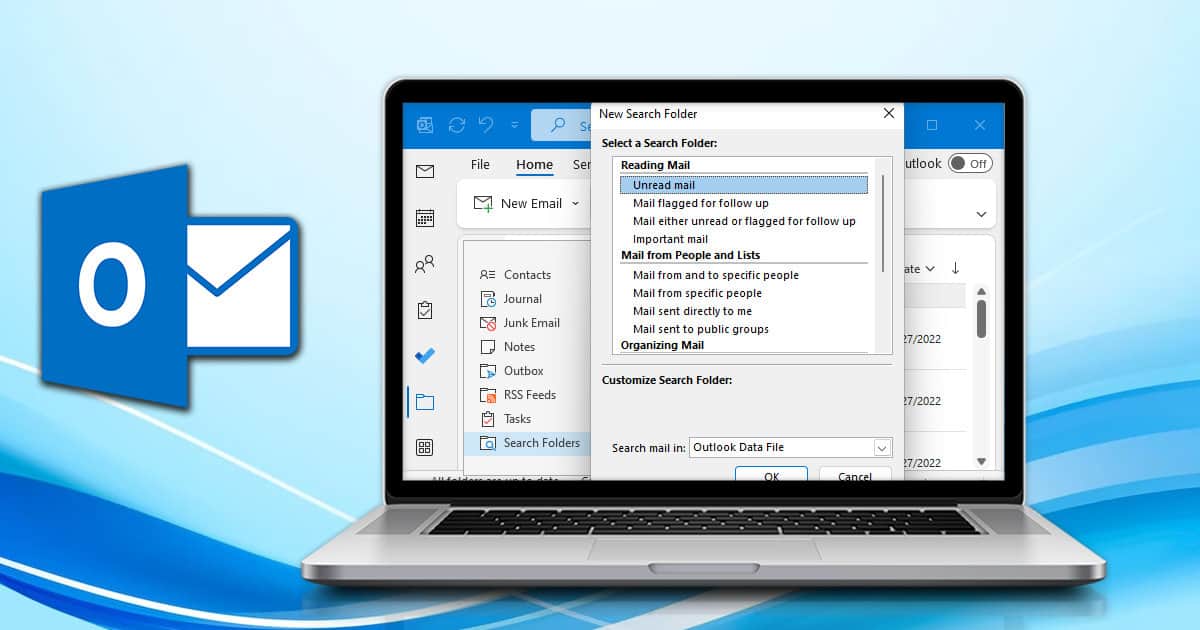This screenshot has width=1200, height=630.
Task: Click the Contacts folder icon
Action: coord(488,275)
